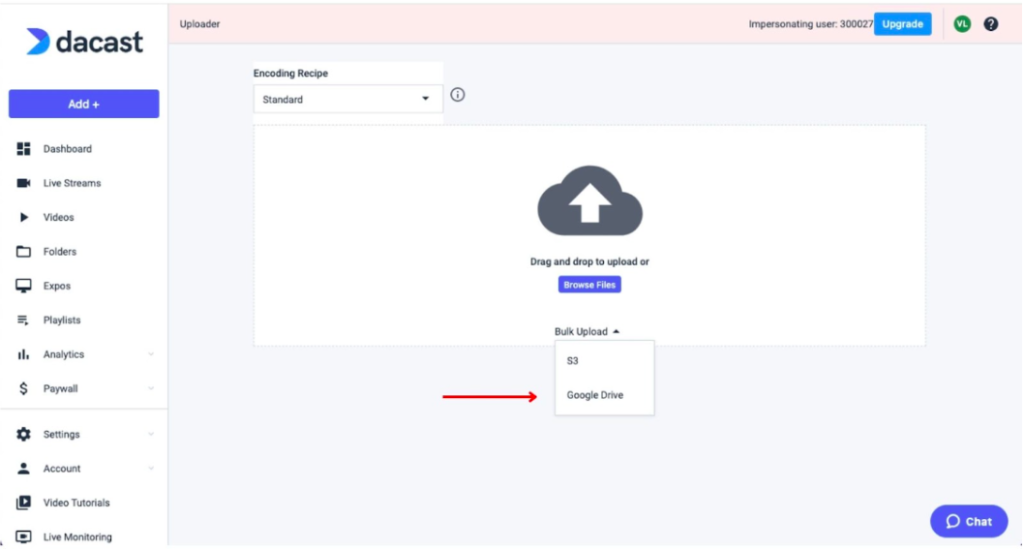The width and height of the screenshot is (1024, 550).
Task: Expand the Paywall submenu chevron
Action: point(150,389)
